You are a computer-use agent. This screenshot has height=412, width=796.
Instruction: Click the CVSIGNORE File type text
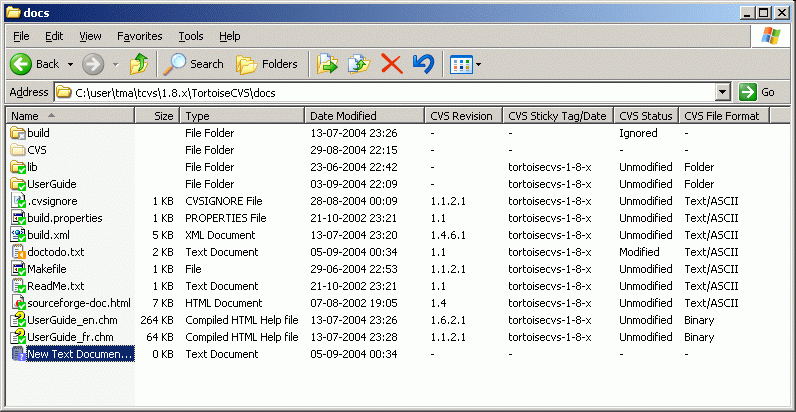(224, 201)
